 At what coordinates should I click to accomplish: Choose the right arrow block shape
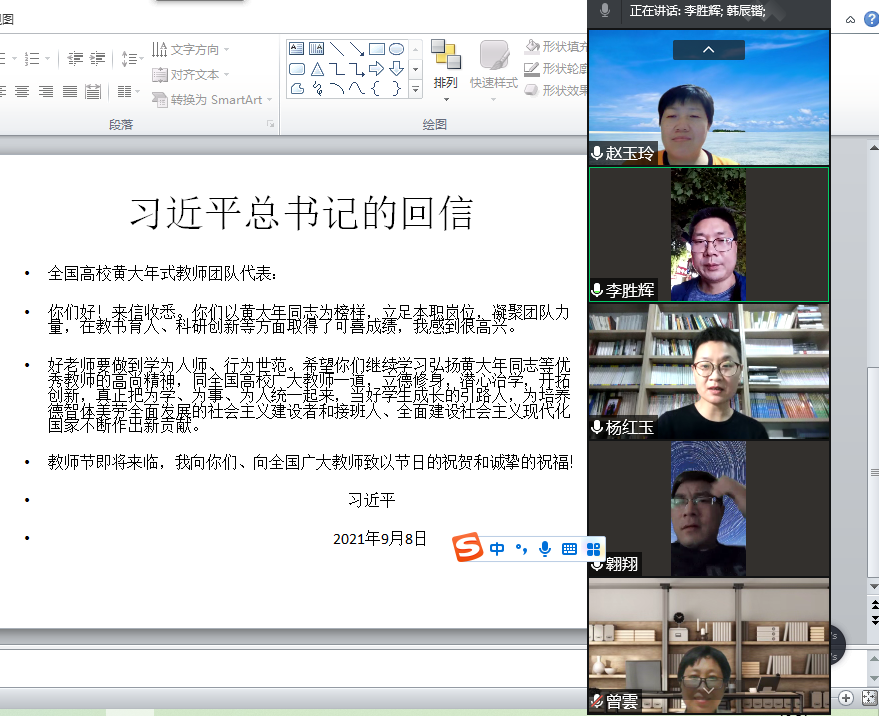[376, 69]
